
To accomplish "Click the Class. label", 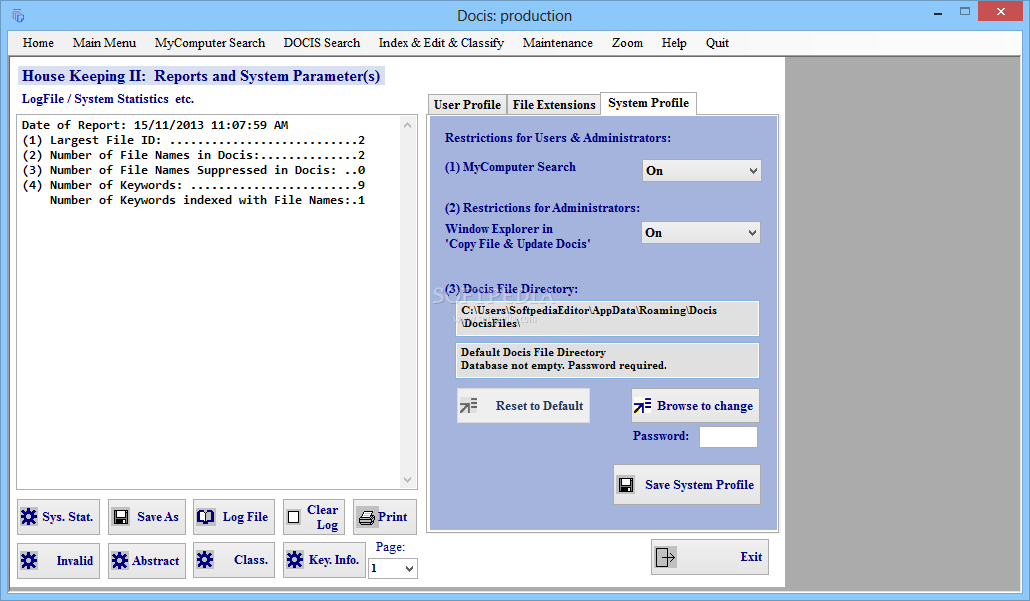I will click(x=251, y=560).
